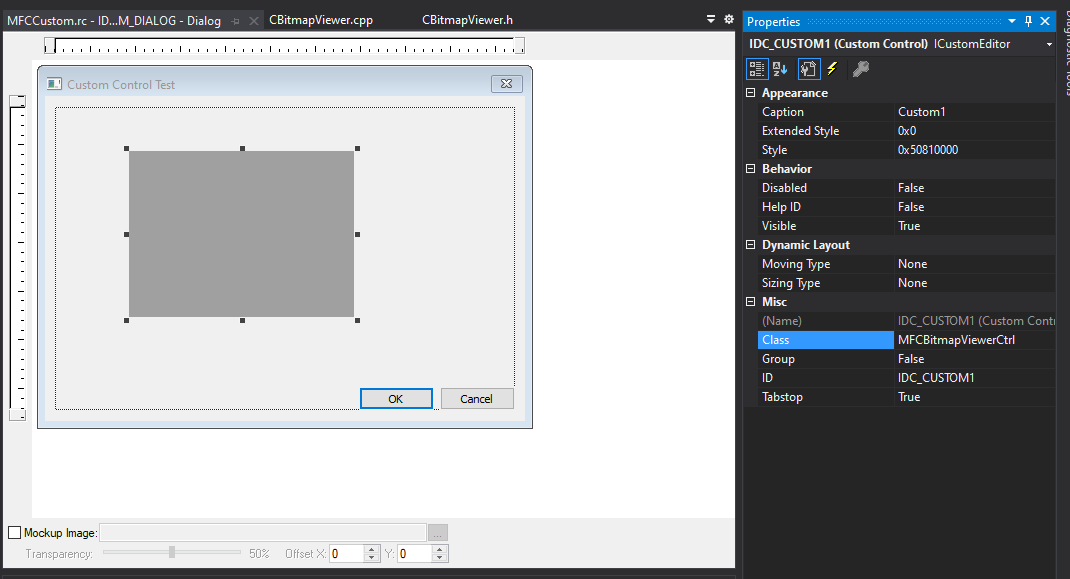Select the Class property row
Image resolution: width=1070 pixels, height=579 pixels.
(x=906, y=340)
